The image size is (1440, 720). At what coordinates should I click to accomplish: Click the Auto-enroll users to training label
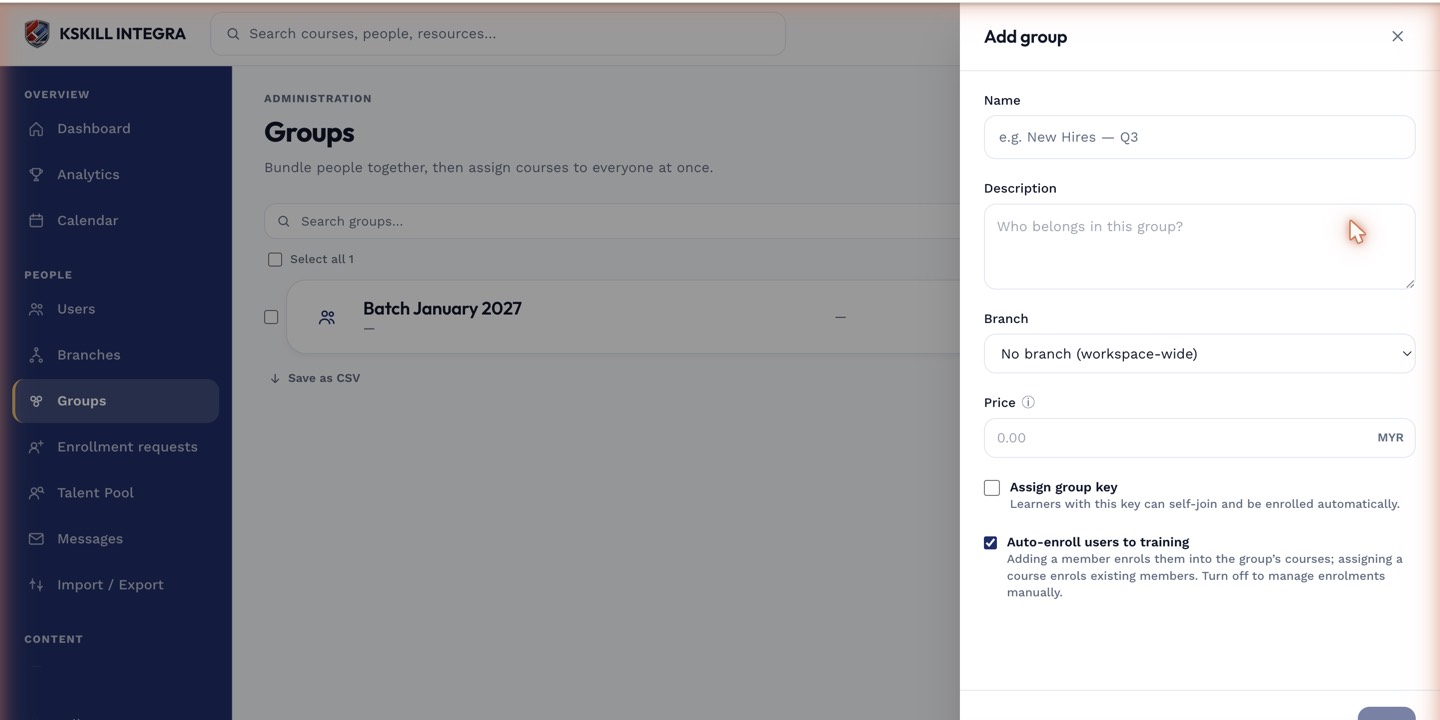tap(1097, 543)
